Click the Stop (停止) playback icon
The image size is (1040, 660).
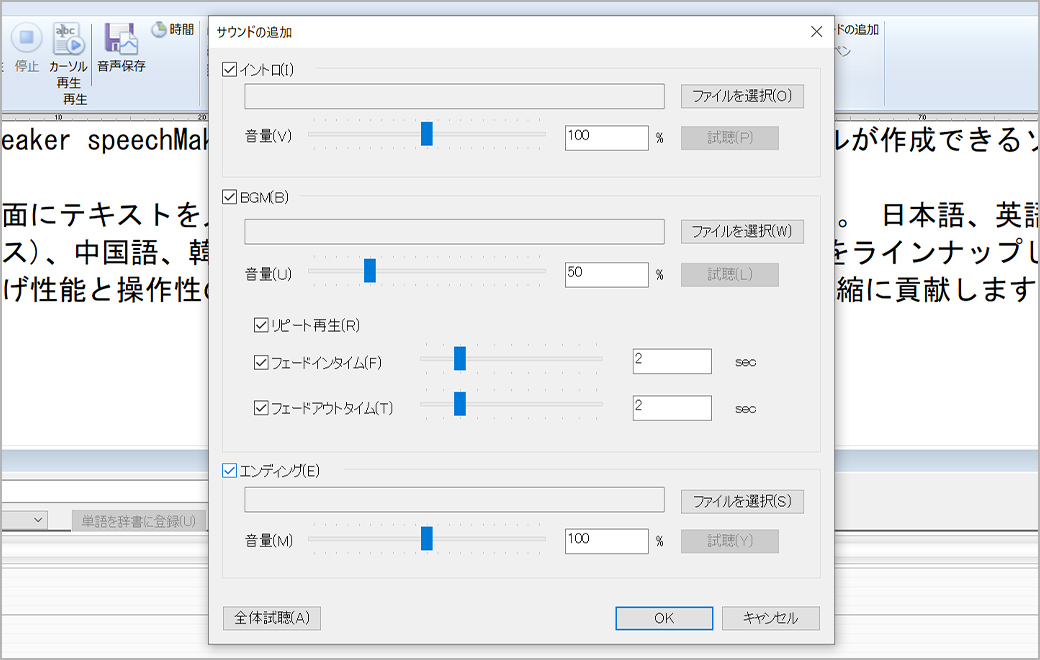point(26,40)
